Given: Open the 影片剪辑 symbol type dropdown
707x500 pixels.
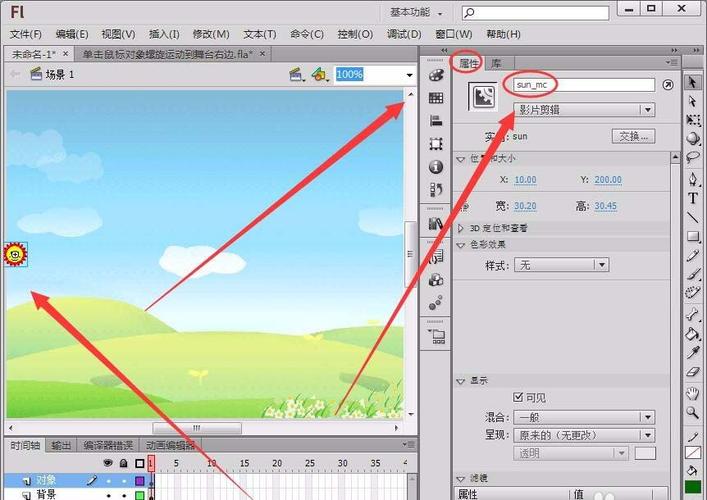Looking at the screenshot, I should click(x=584, y=110).
